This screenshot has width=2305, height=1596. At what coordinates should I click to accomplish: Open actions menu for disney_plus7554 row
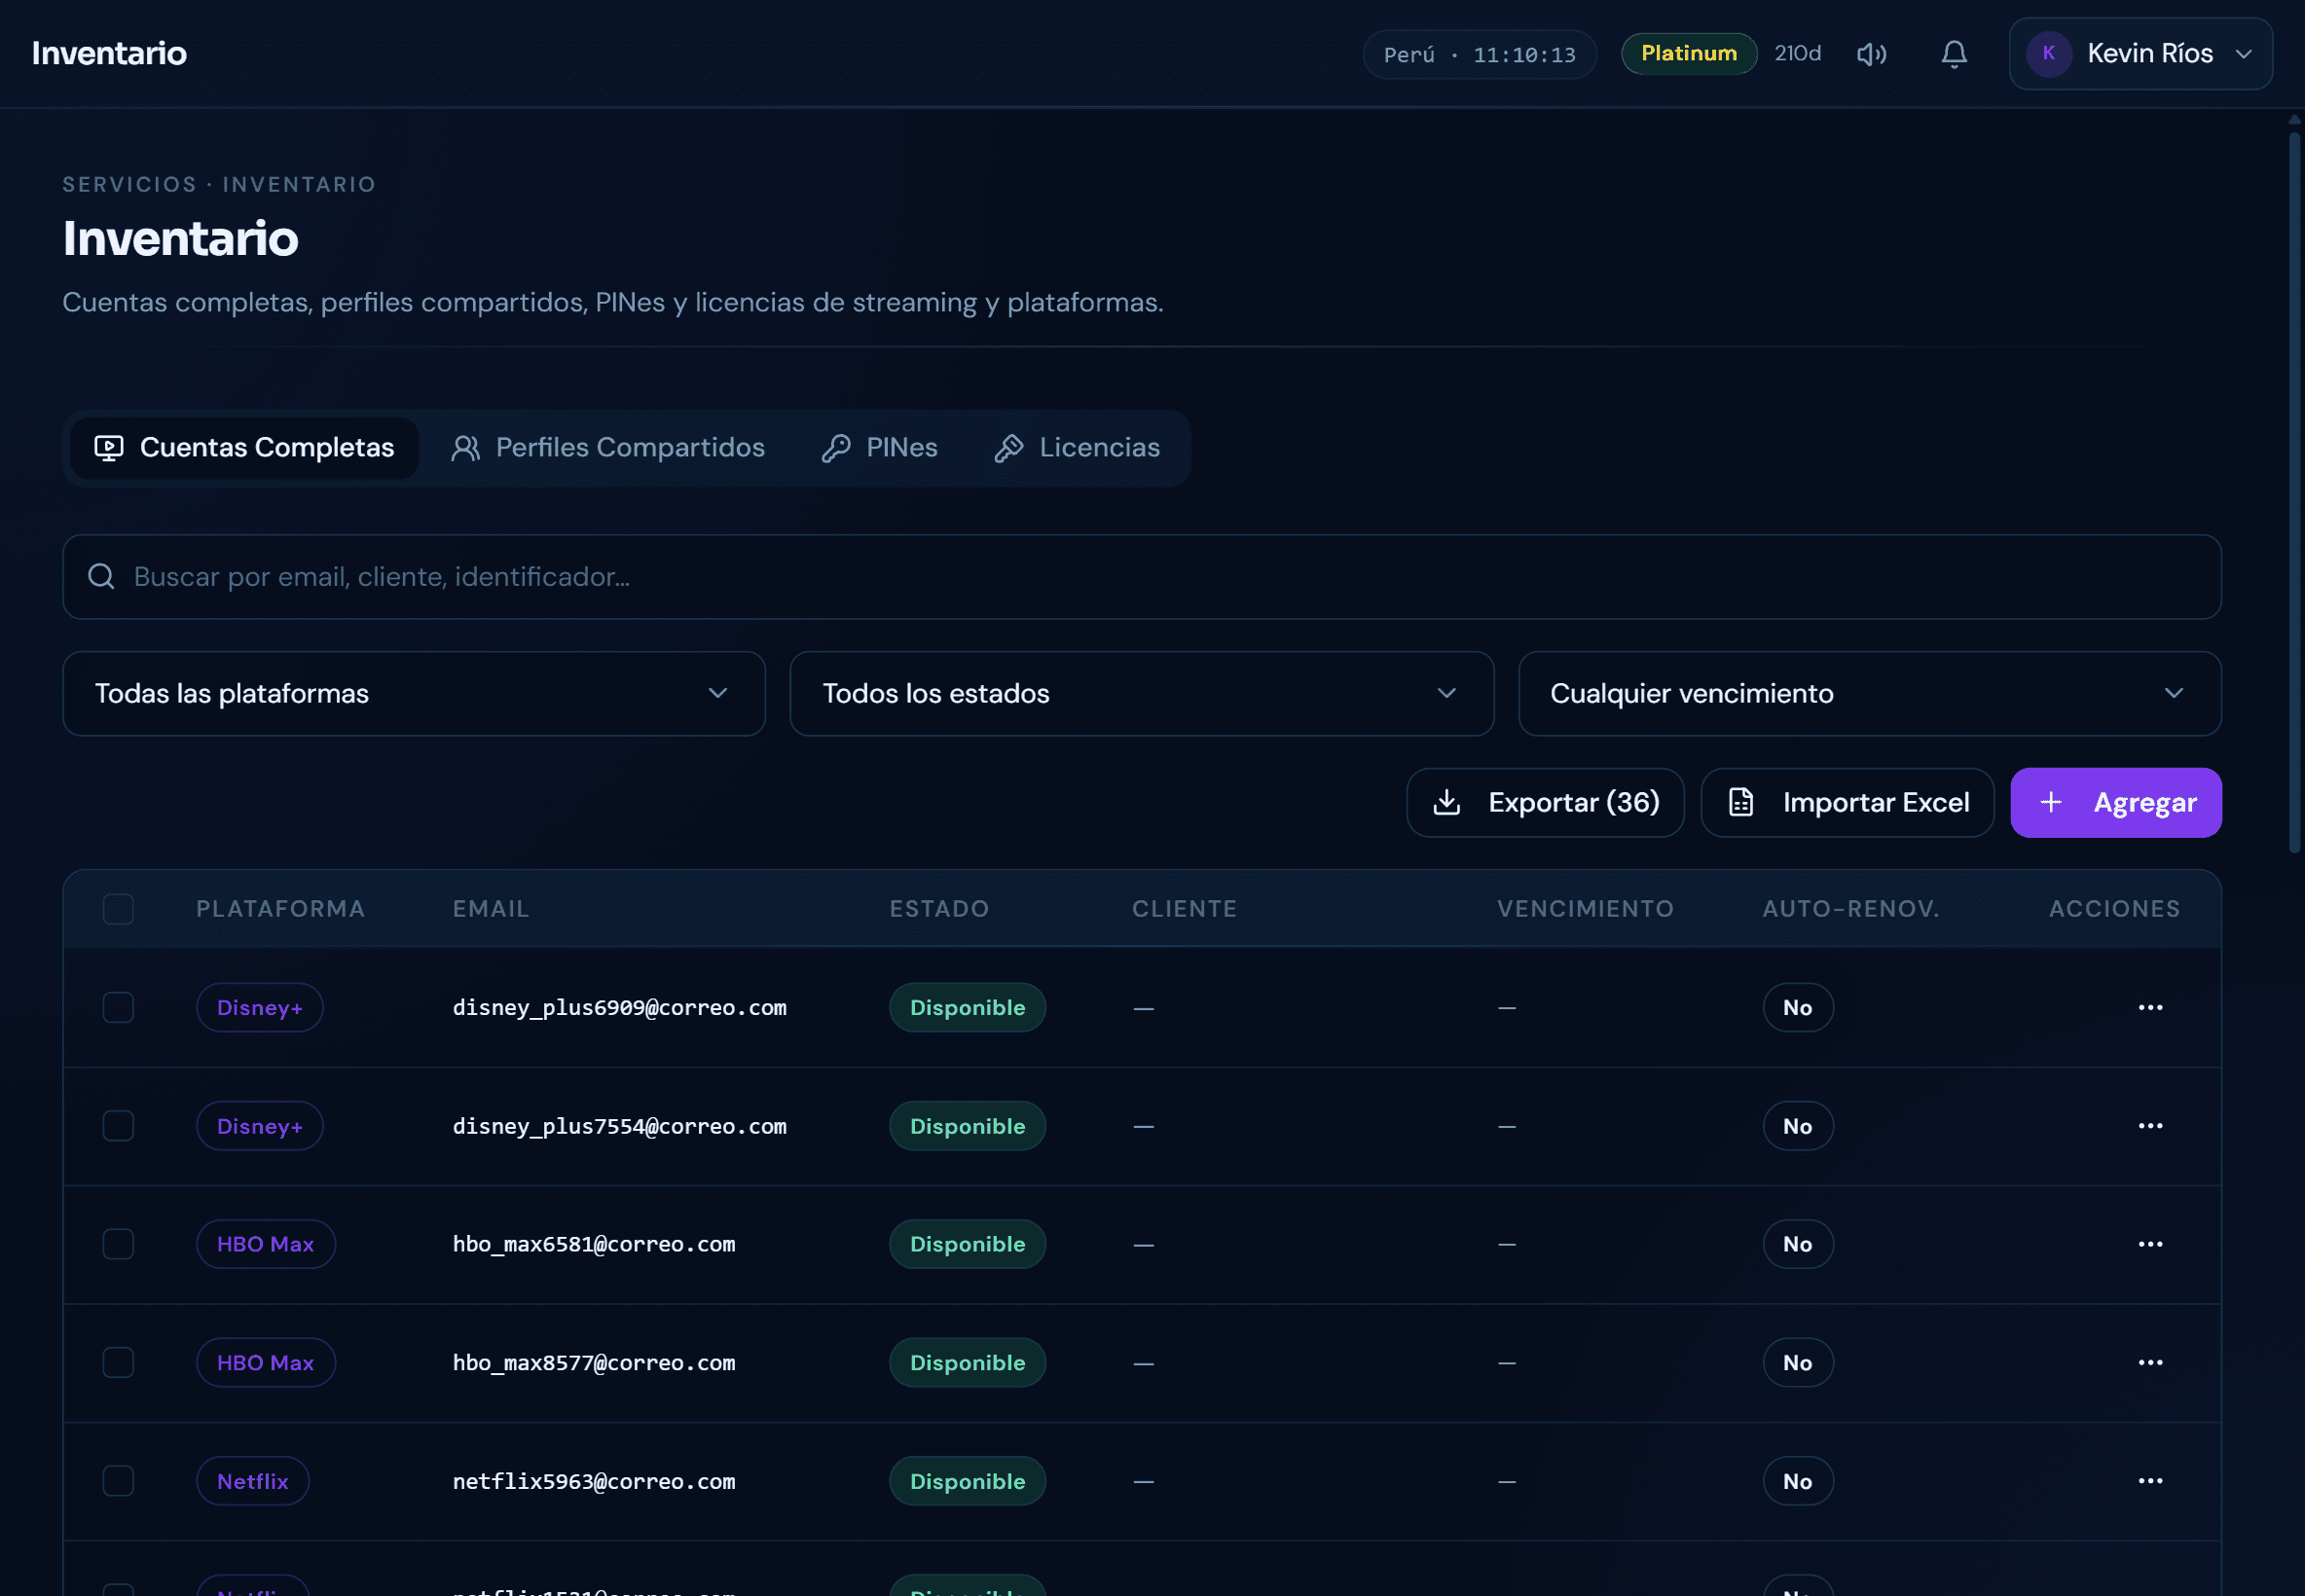pos(2150,1126)
